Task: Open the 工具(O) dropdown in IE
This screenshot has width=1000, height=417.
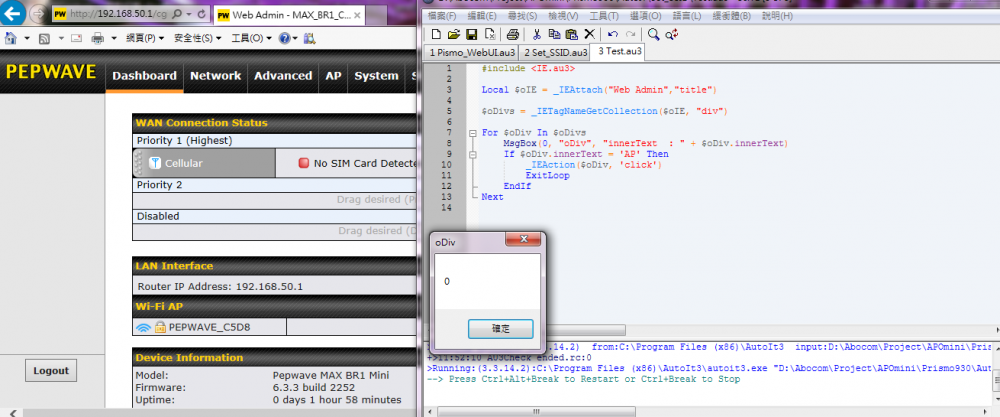Action: (252, 38)
